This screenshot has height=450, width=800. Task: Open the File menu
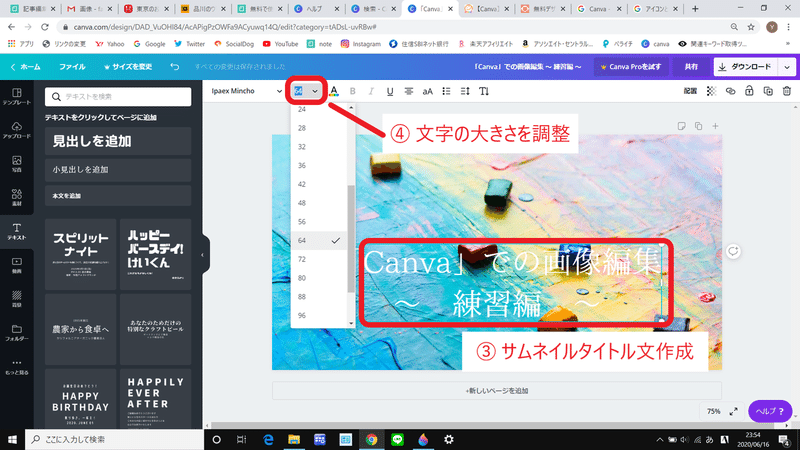point(72,67)
